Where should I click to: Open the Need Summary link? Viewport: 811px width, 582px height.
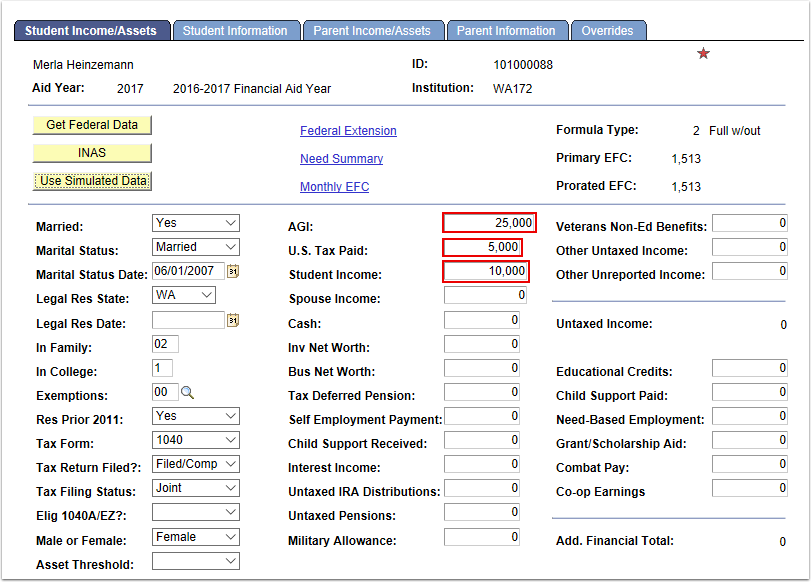[x=341, y=159]
